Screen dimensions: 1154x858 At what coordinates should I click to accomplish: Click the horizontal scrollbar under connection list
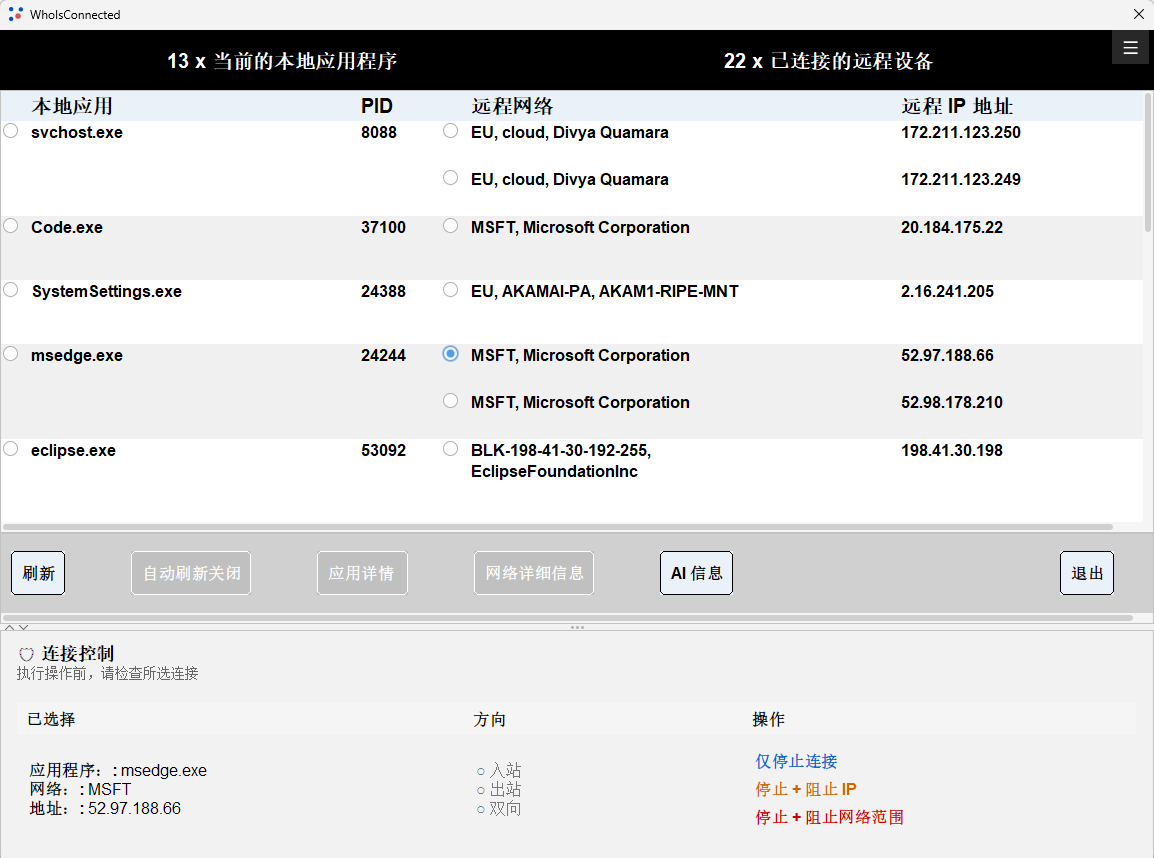tap(558, 527)
